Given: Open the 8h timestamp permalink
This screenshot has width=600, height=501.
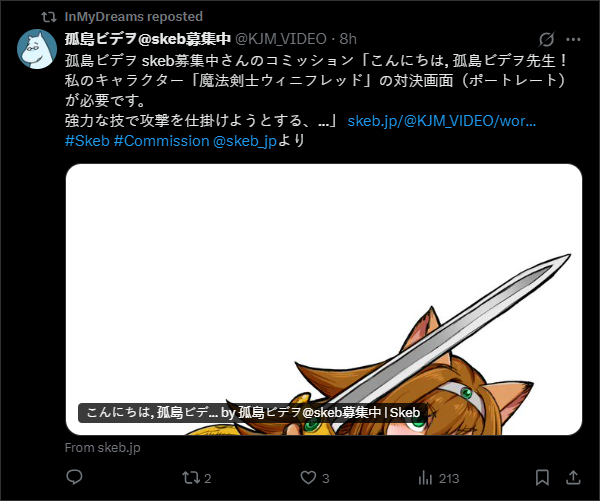Looking at the screenshot, I should point(348,39).
